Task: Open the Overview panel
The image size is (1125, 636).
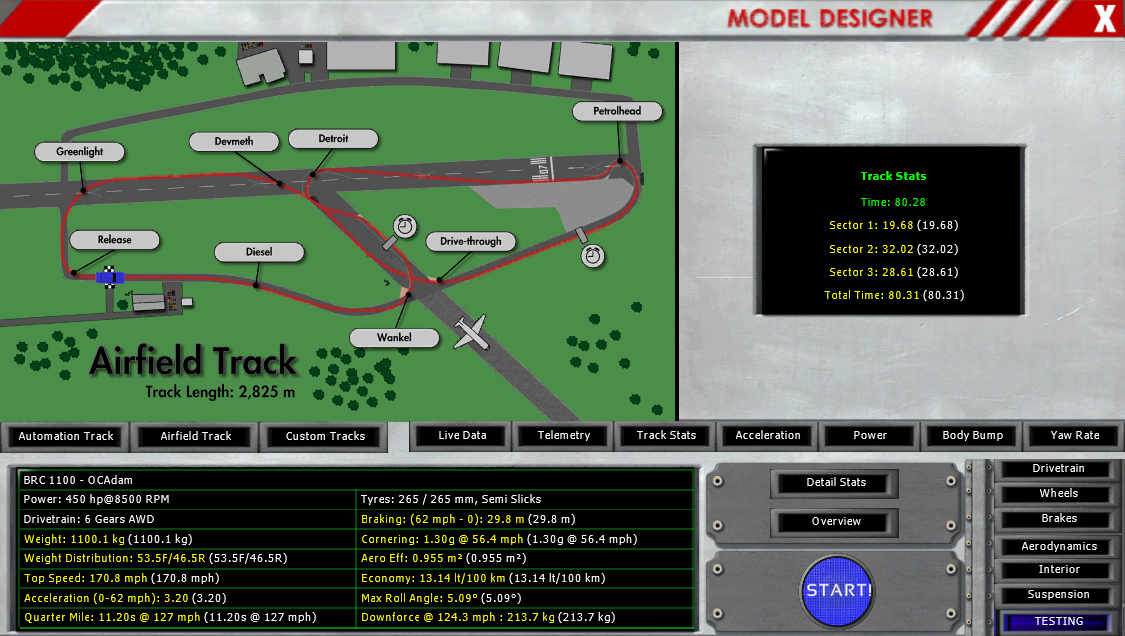Action: tap(836, 522)
